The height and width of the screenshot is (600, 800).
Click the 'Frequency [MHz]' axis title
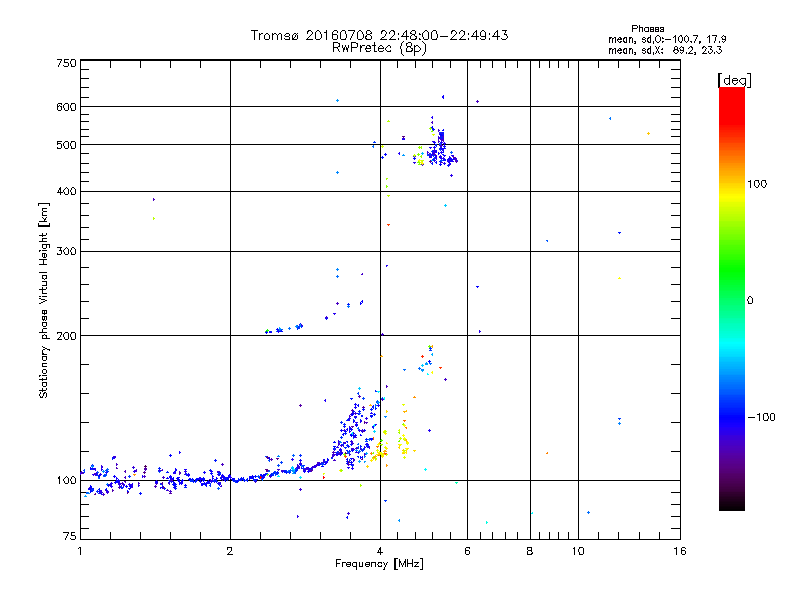point(379,564)
